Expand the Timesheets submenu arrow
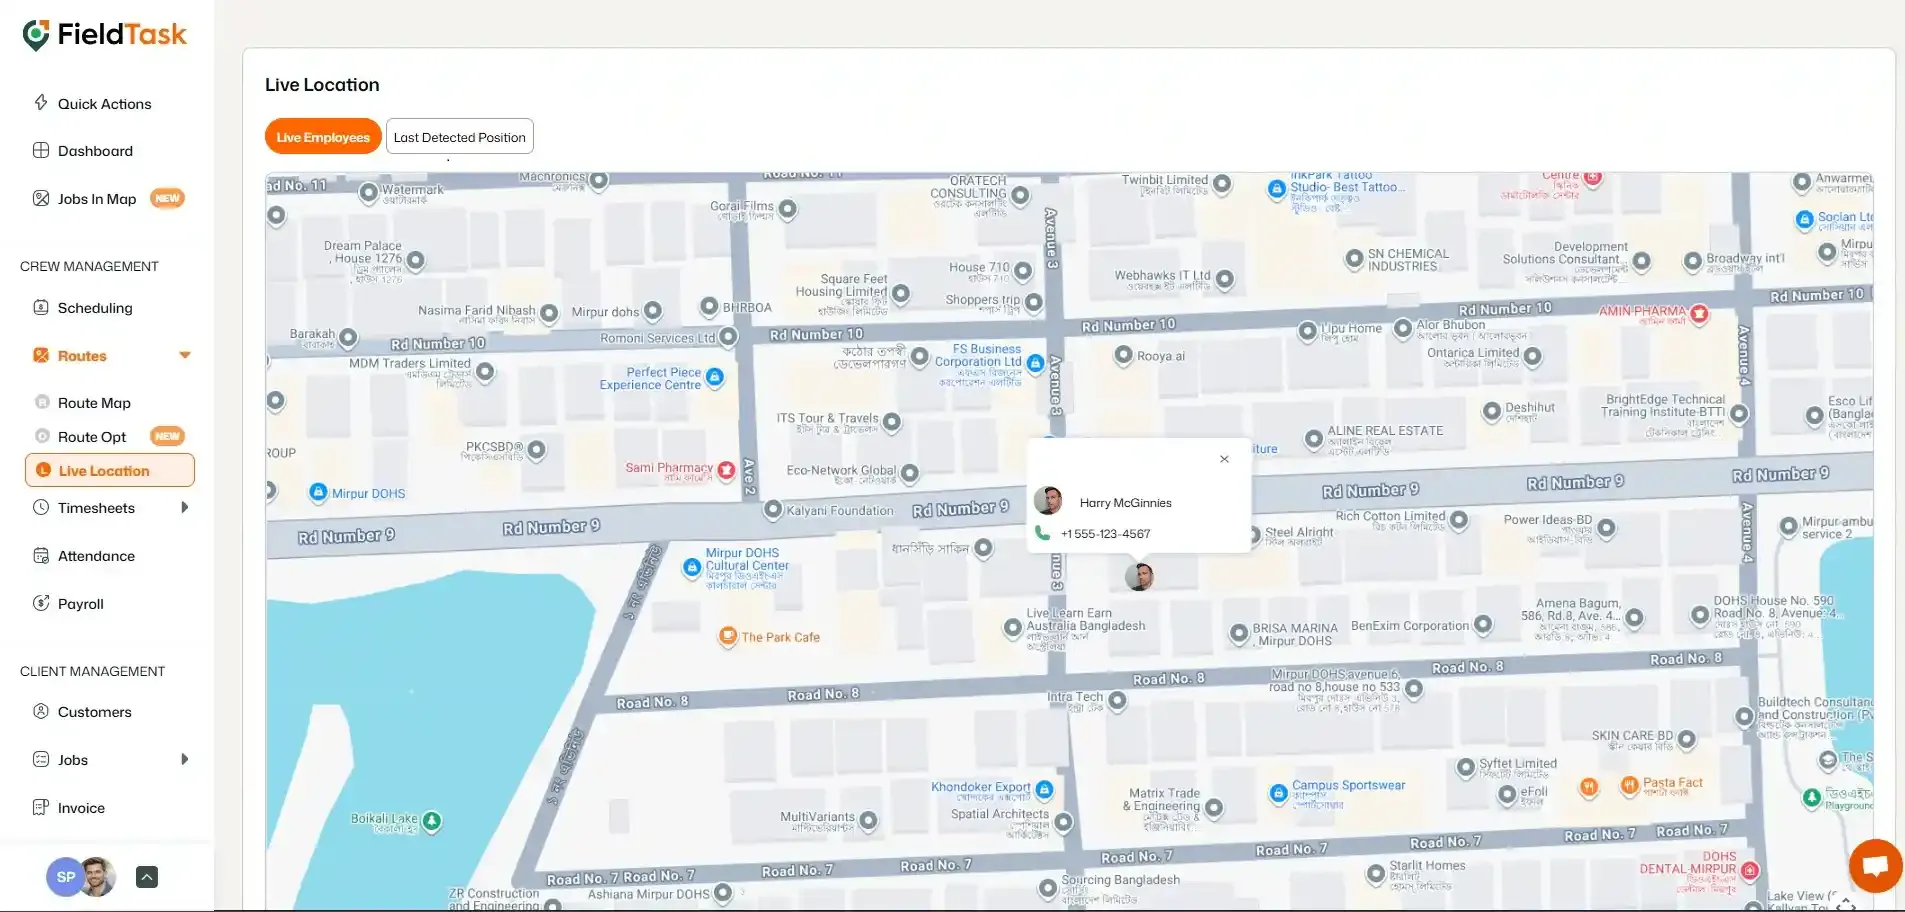1905x912 pixels. click(185, 507)
